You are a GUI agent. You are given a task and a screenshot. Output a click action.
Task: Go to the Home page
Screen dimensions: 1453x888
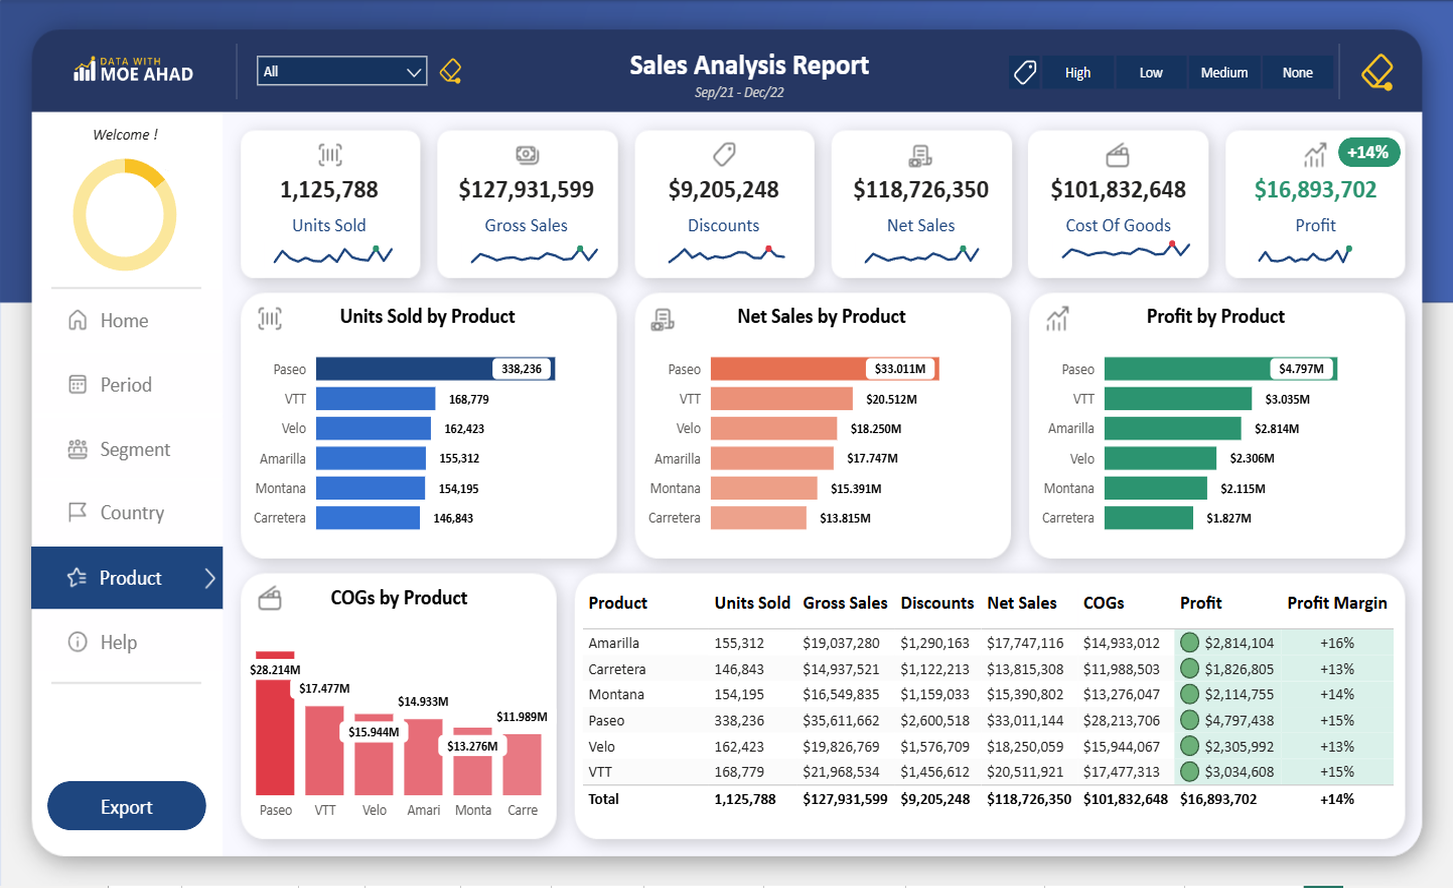[x=124, y=320]
